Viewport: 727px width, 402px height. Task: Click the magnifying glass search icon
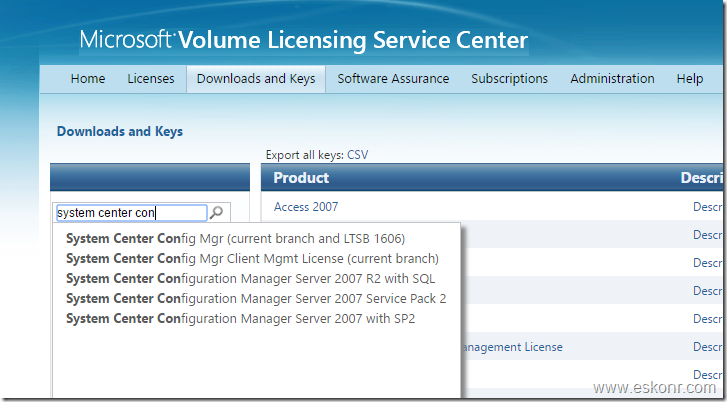click(217, 213)
